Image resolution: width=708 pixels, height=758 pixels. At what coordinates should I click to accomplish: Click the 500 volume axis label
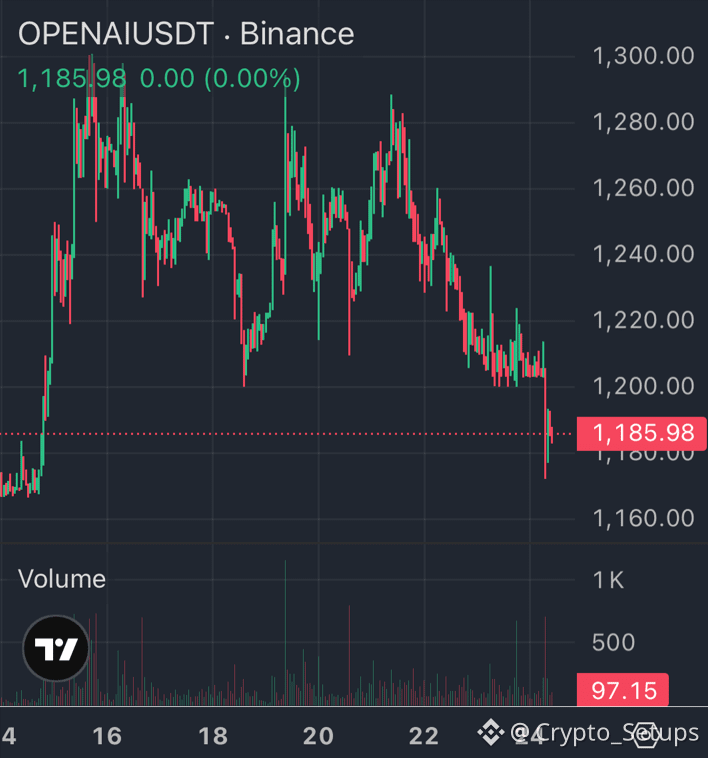click(614, 642)
